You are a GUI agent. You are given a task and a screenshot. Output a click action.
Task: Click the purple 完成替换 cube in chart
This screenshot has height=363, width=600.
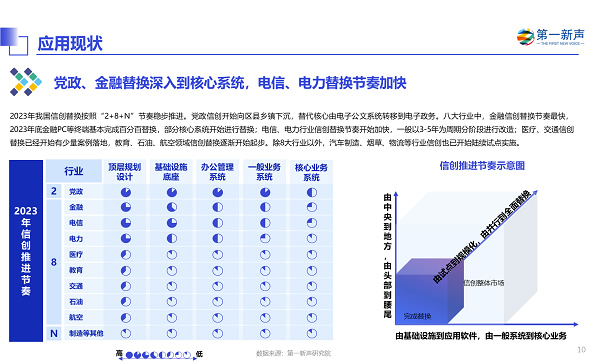point(430,291)
